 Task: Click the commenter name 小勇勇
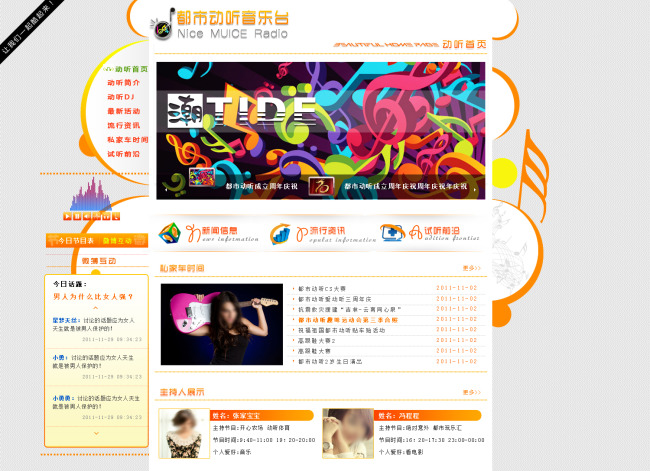[63, 398]
